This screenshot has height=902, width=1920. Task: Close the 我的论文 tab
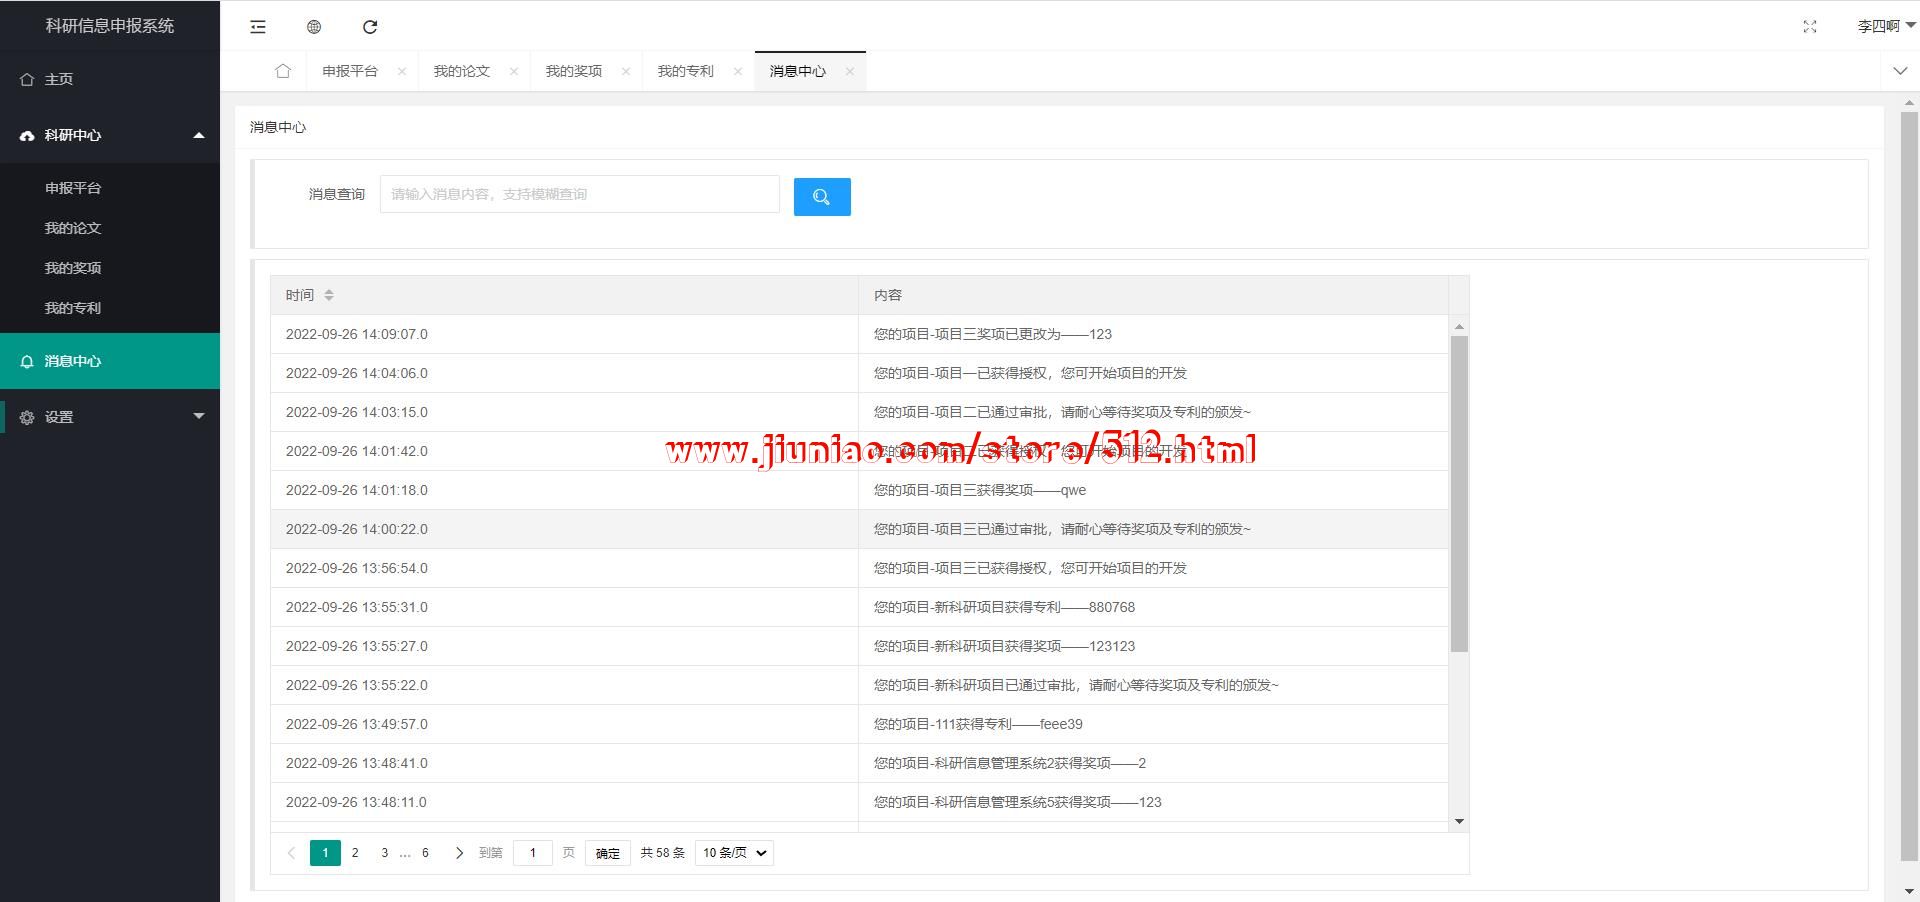point(514,71)
